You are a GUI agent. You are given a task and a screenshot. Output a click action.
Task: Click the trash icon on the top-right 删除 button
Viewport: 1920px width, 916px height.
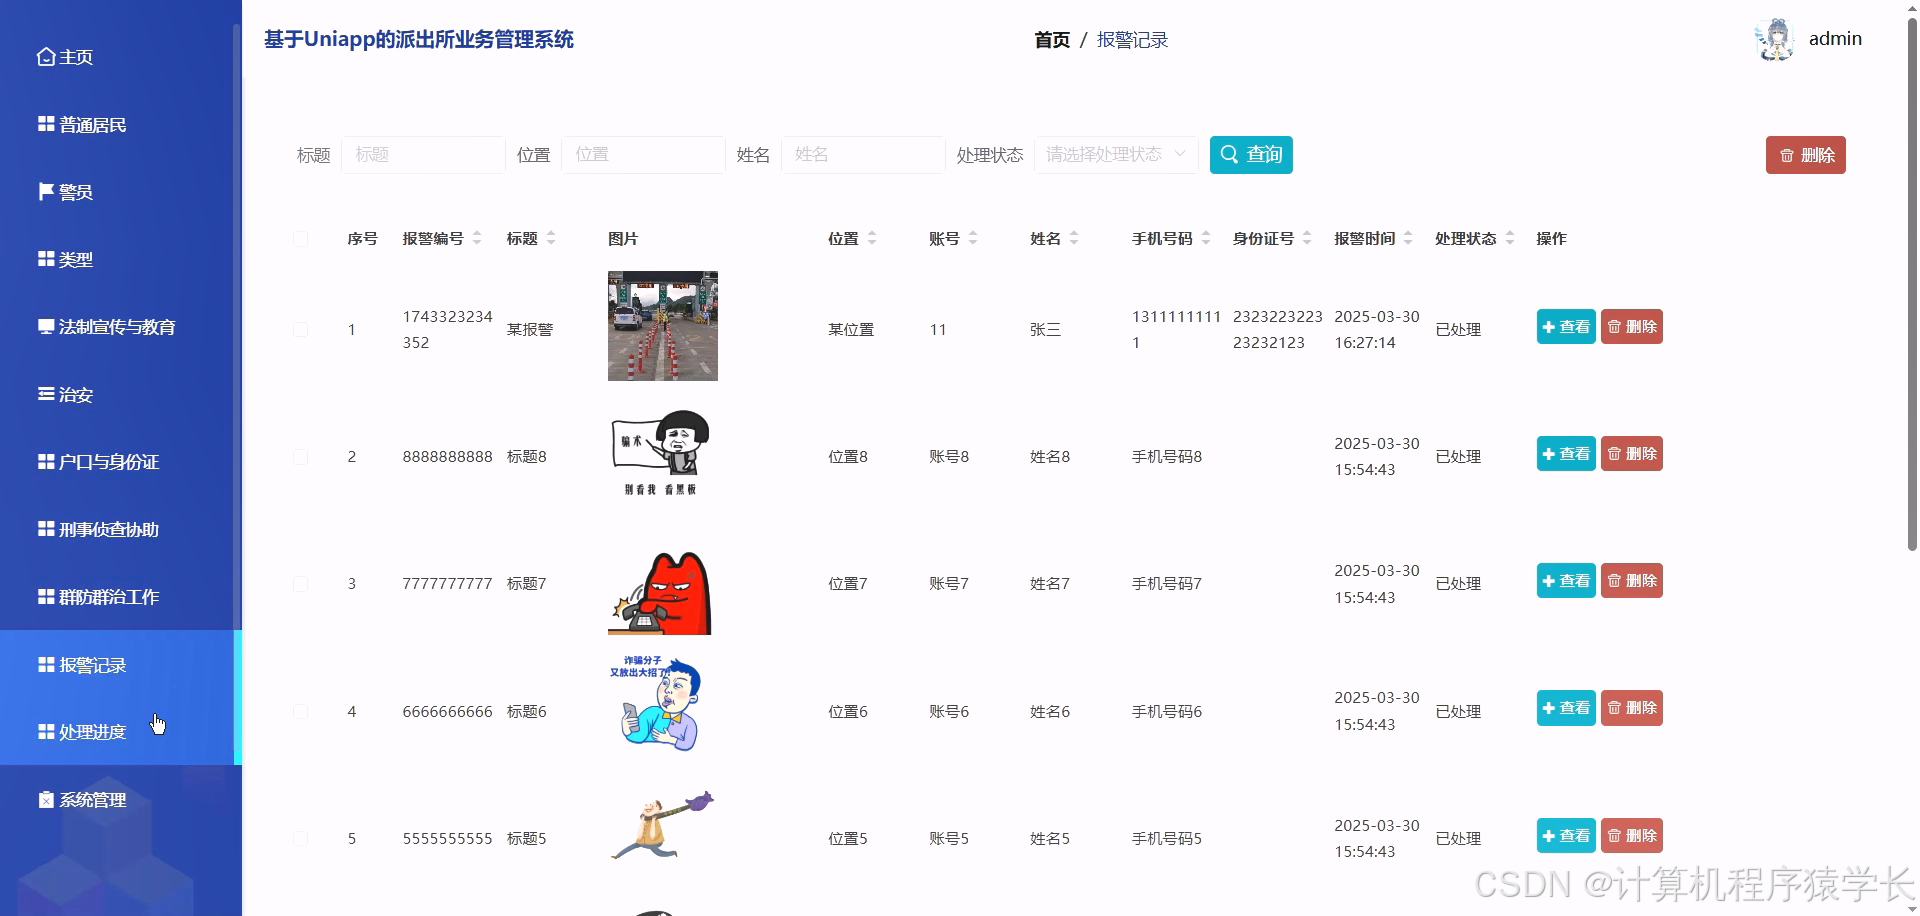click(1786, 155)
